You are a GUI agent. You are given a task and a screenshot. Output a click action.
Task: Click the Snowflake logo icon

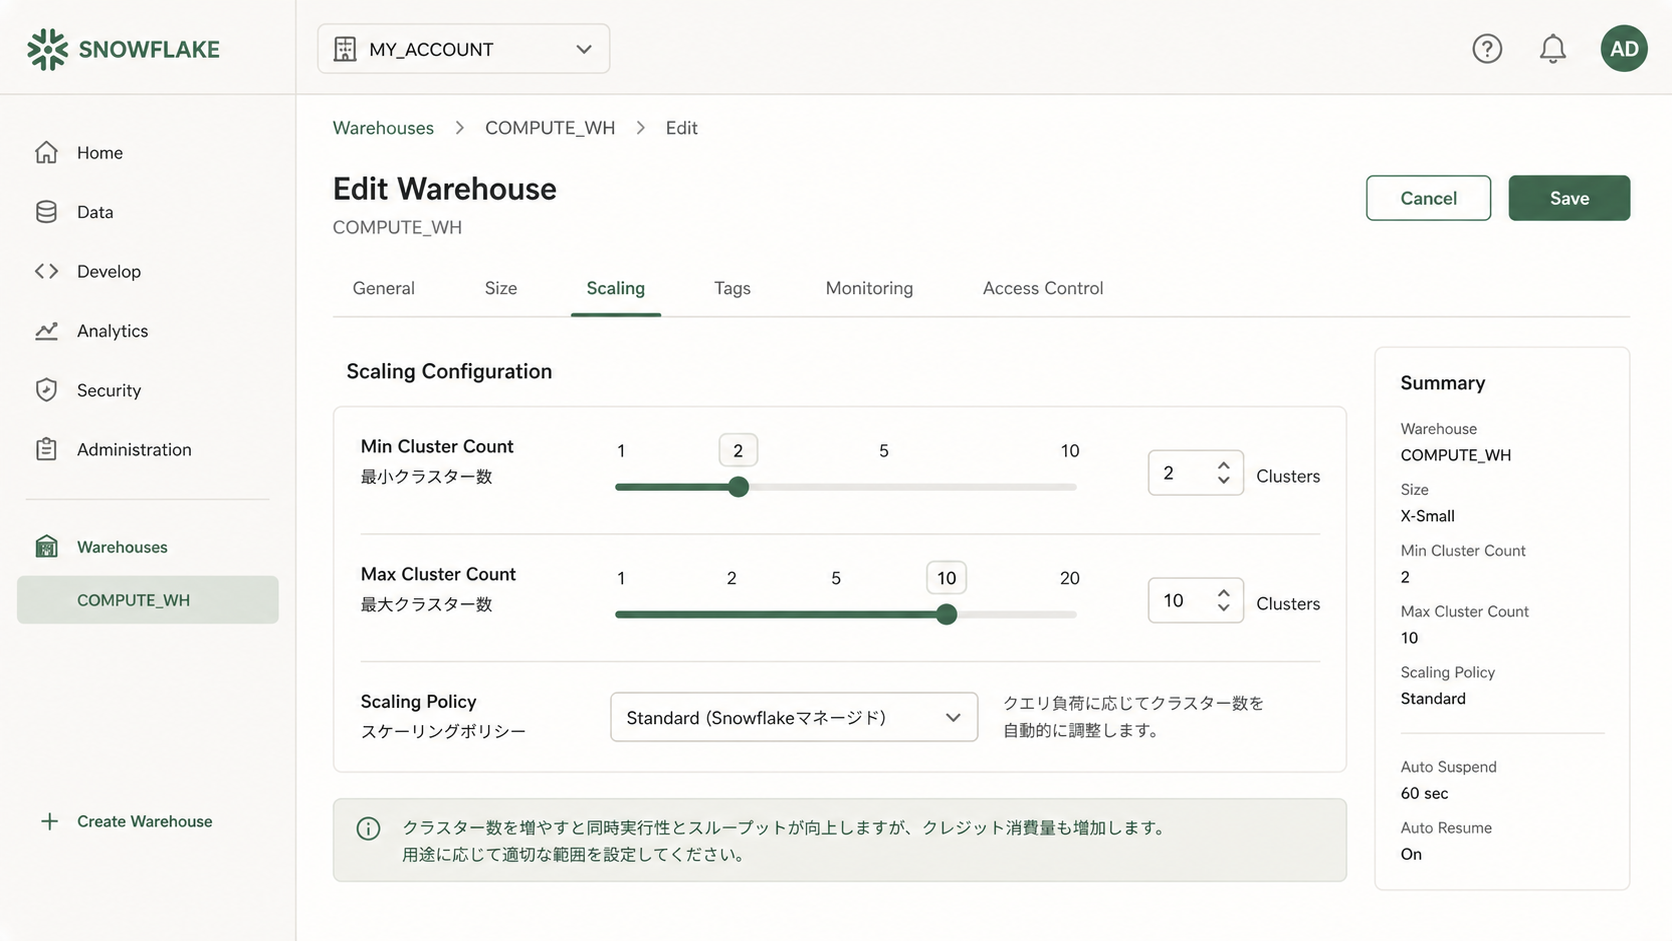47,49
